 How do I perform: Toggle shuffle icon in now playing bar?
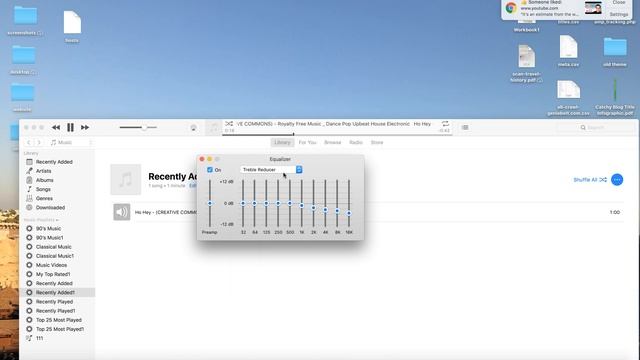tap(229, 124)
